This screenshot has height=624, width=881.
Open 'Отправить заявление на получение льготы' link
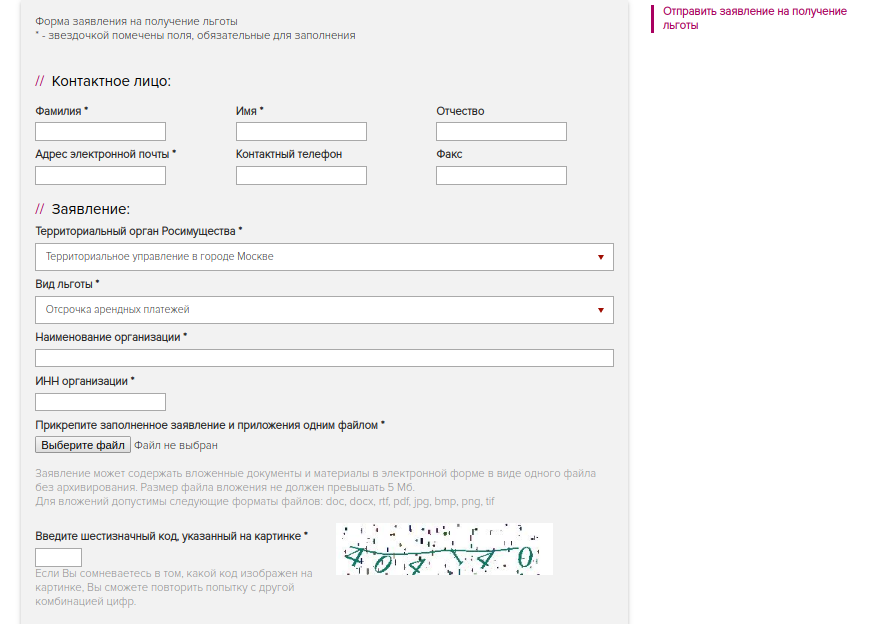(754, 18)
